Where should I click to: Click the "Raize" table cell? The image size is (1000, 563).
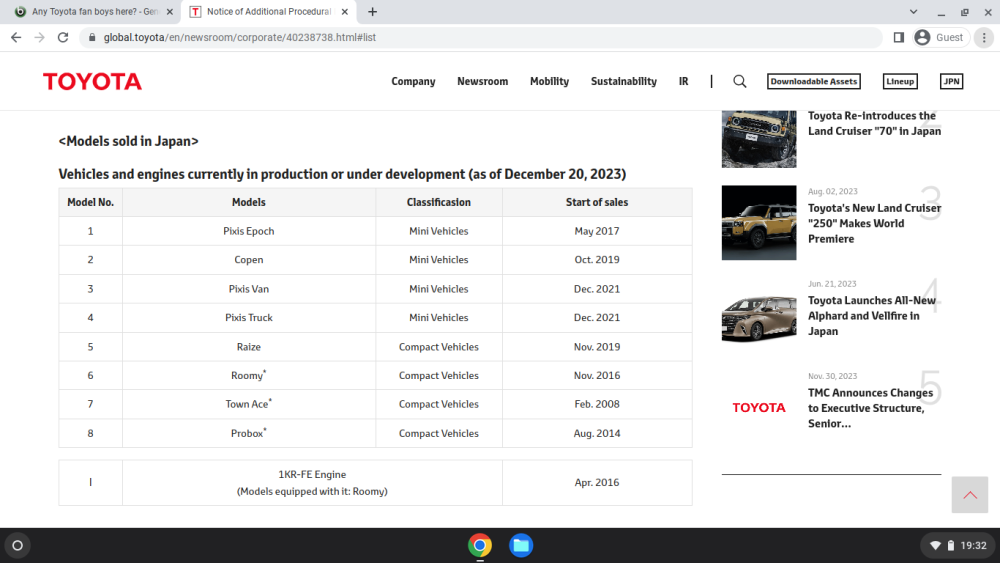(x=249, y=347)
